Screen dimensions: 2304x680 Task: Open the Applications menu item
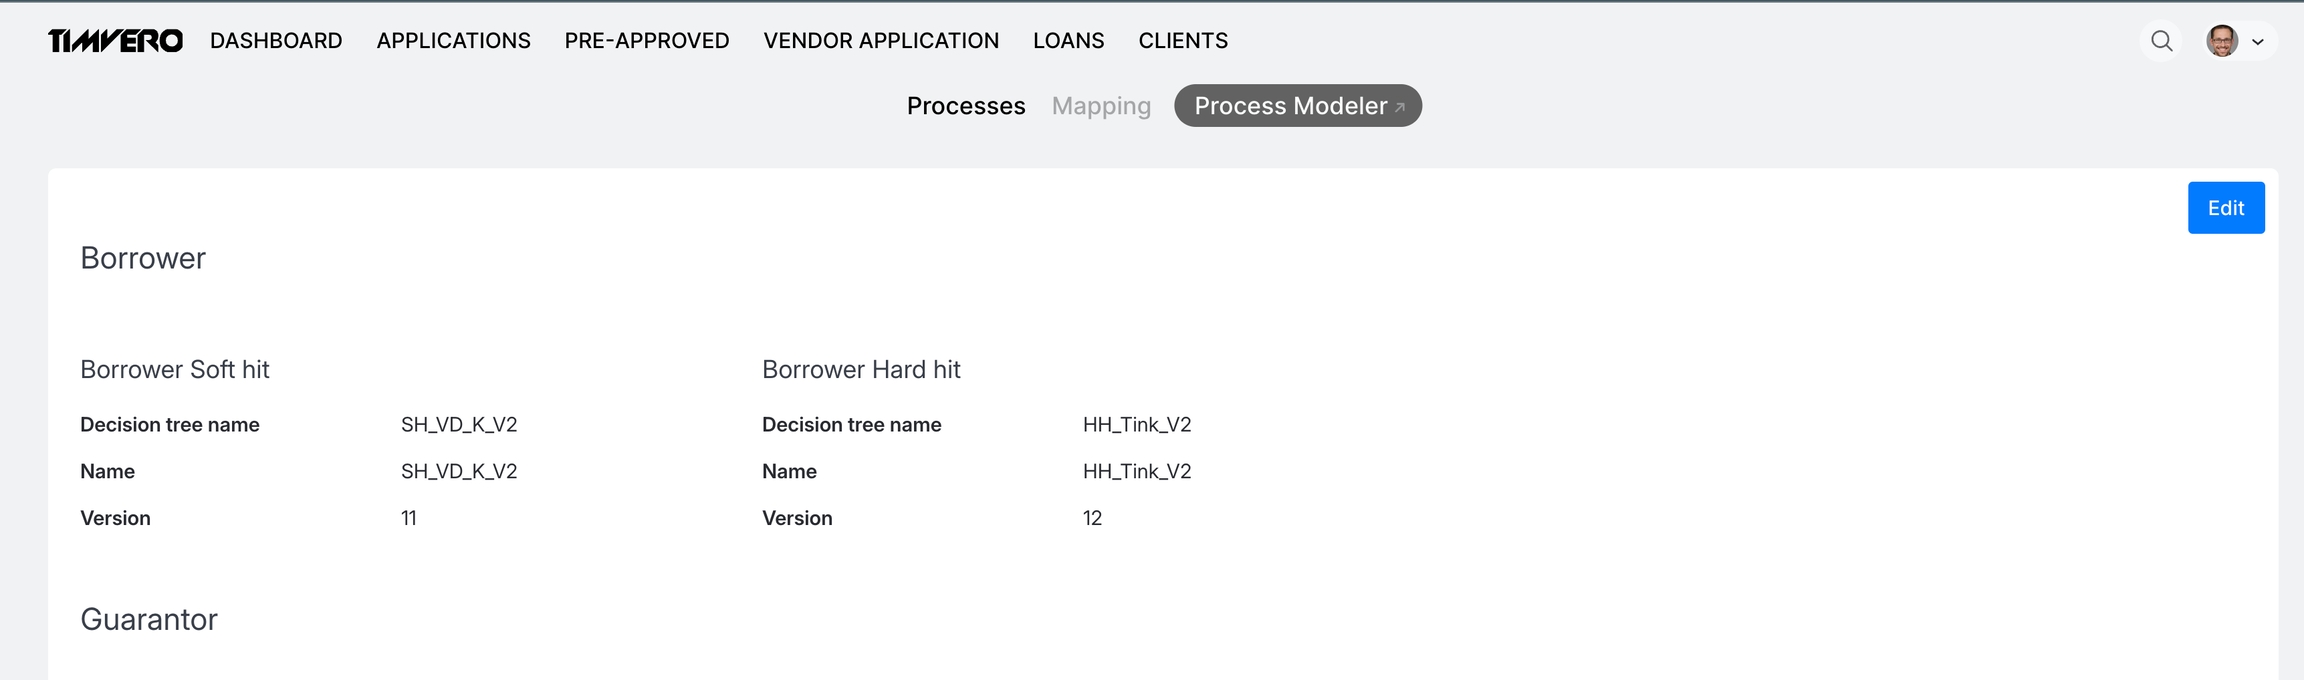tap(453, 41)
